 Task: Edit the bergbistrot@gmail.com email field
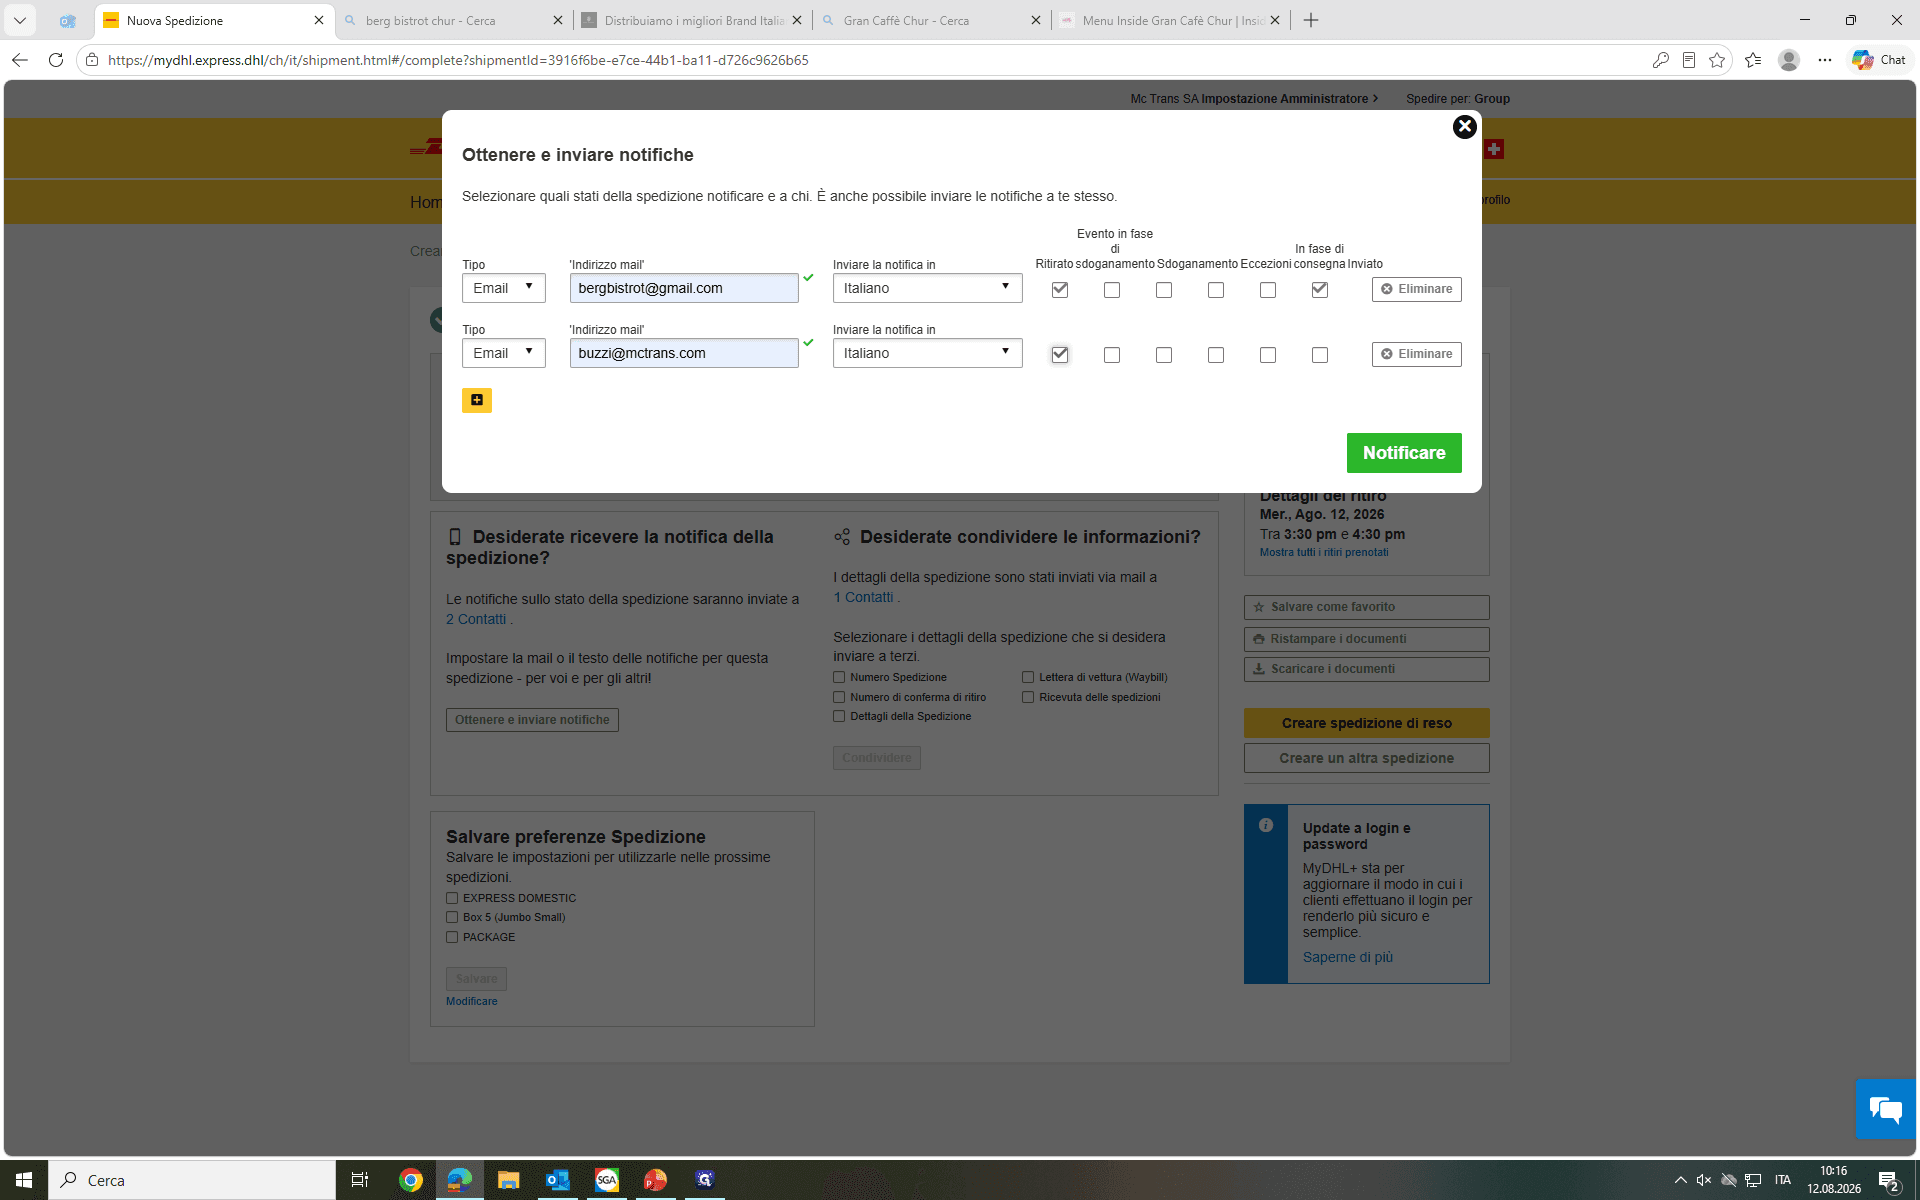click(x=684, y=288)
